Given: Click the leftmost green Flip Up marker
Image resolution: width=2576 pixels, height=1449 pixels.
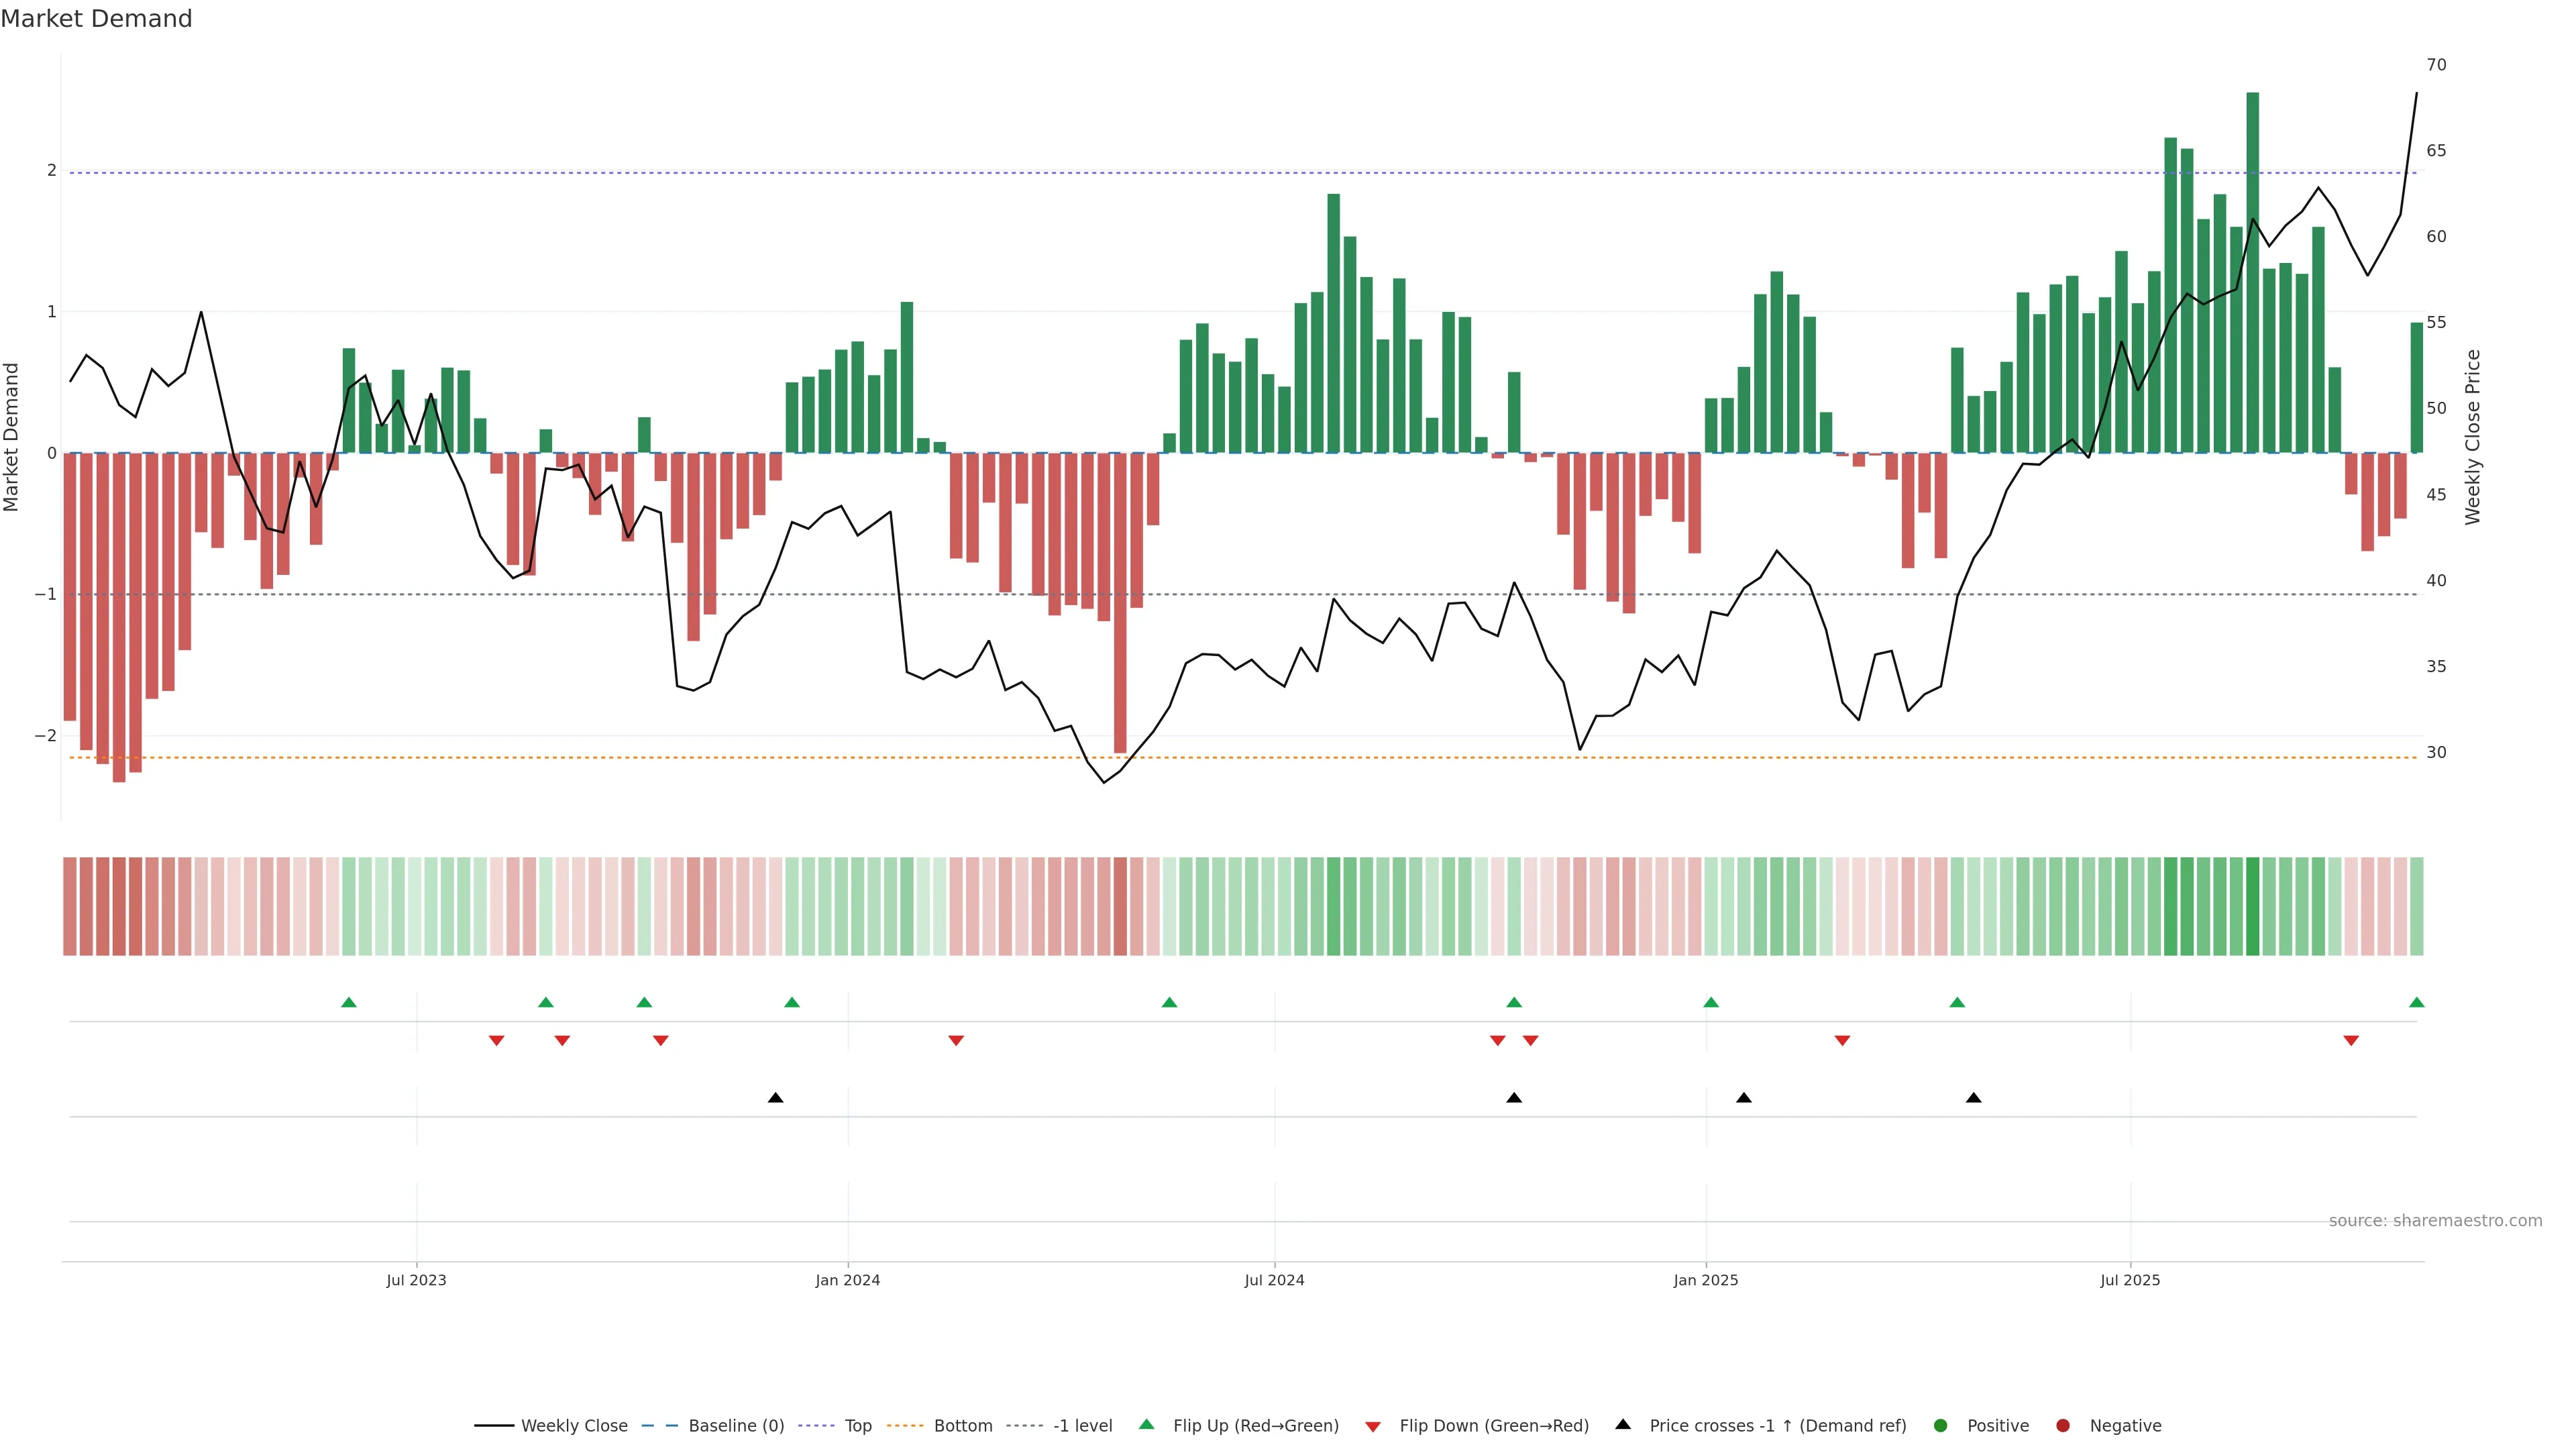Looking at the screenshot, I should click(x=349, y=1002).
